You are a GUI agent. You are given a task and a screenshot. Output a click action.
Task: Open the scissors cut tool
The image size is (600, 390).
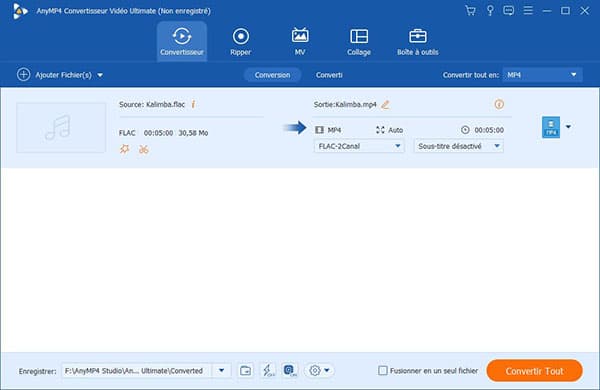143,149
